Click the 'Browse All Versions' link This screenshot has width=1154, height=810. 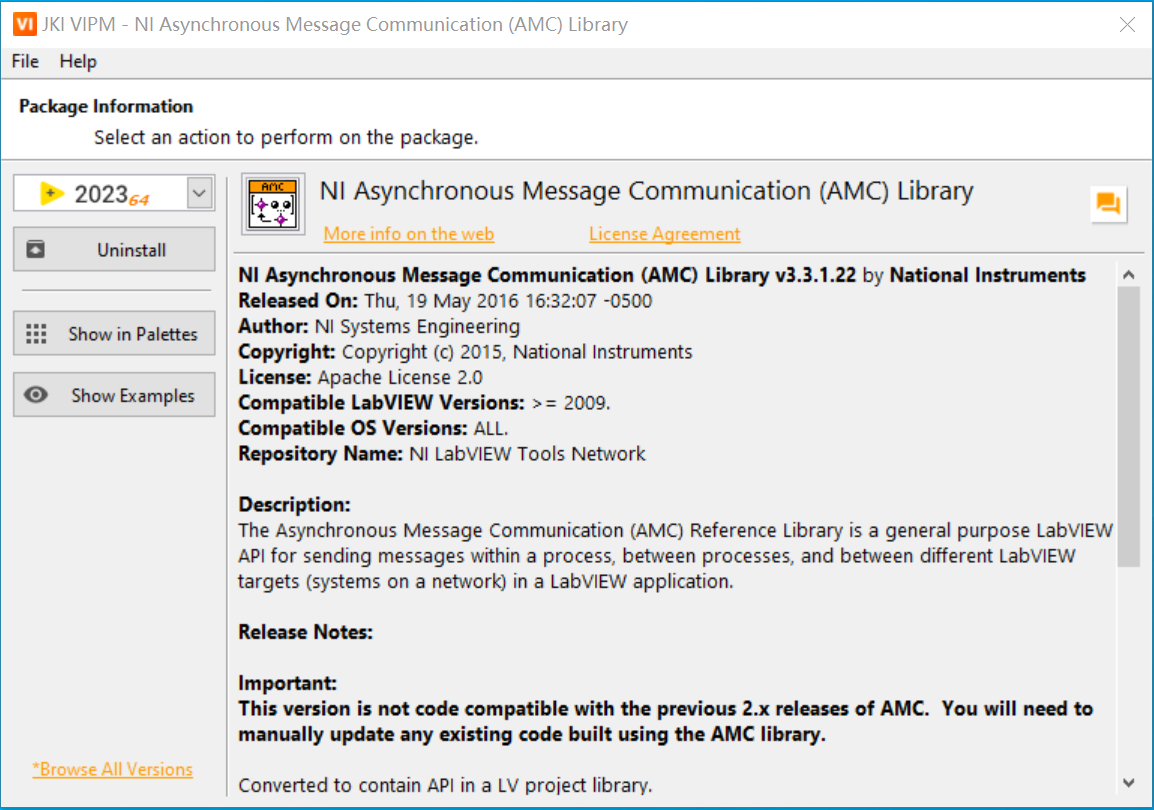click(x=112, y=769)
